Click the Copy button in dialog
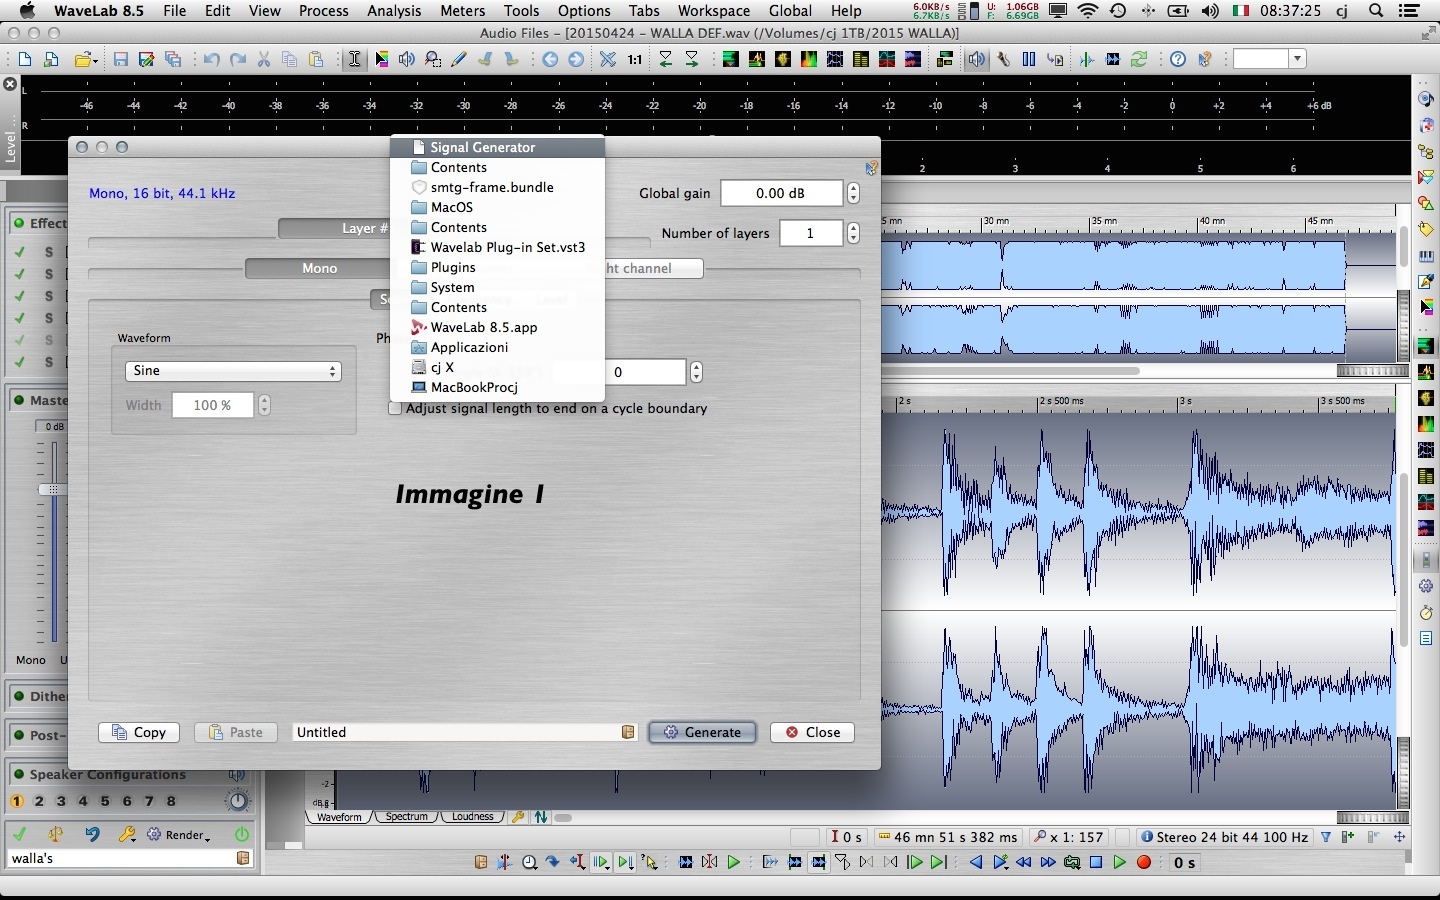Viewport: 1440px width, 900px height. pos(139,732)
